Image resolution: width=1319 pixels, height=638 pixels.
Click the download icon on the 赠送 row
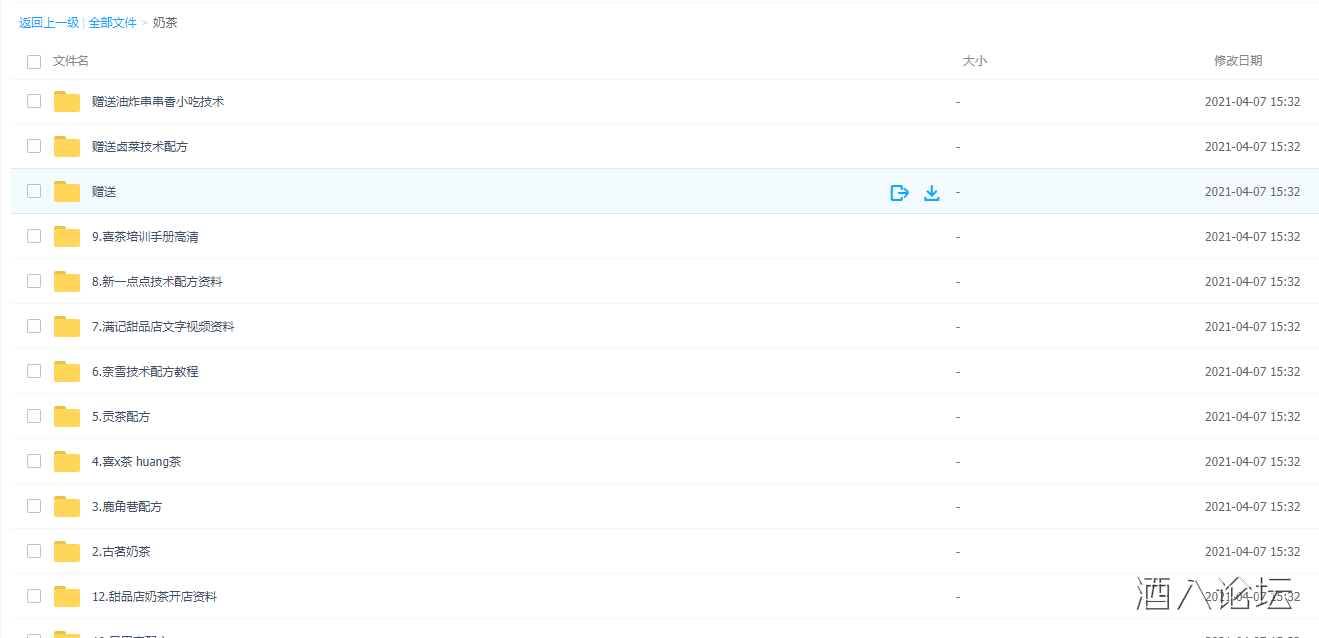pos(931,193)
